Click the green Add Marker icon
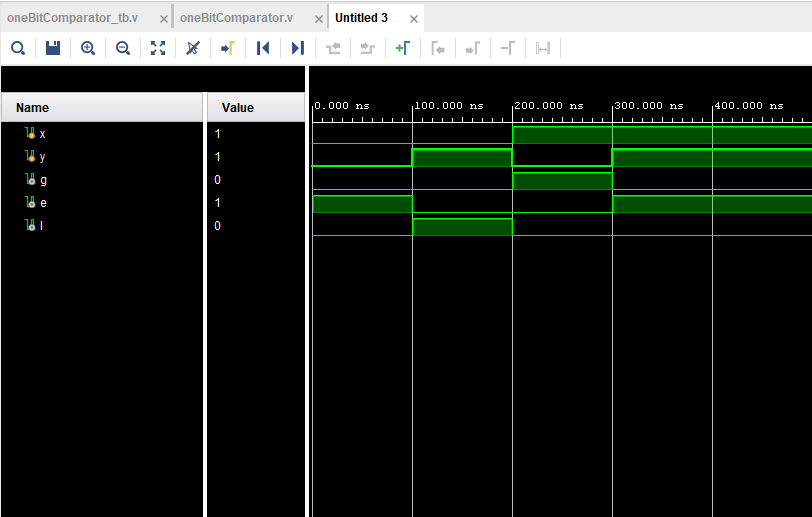Viewport: 812px width, 517px height. 402,48
